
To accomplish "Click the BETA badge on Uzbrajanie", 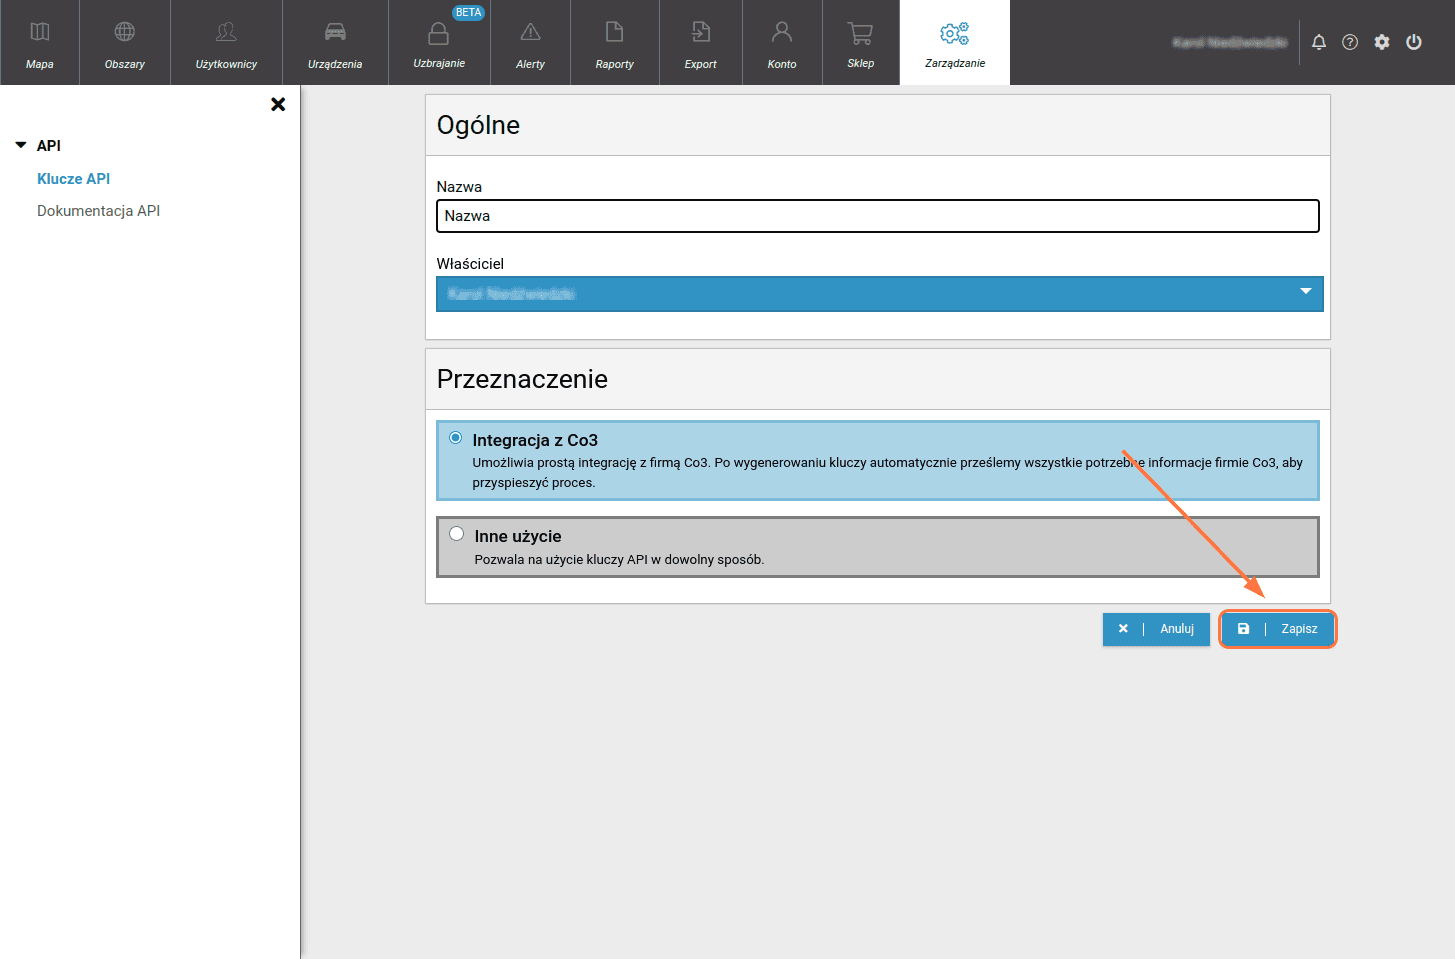I will (468, 13).
